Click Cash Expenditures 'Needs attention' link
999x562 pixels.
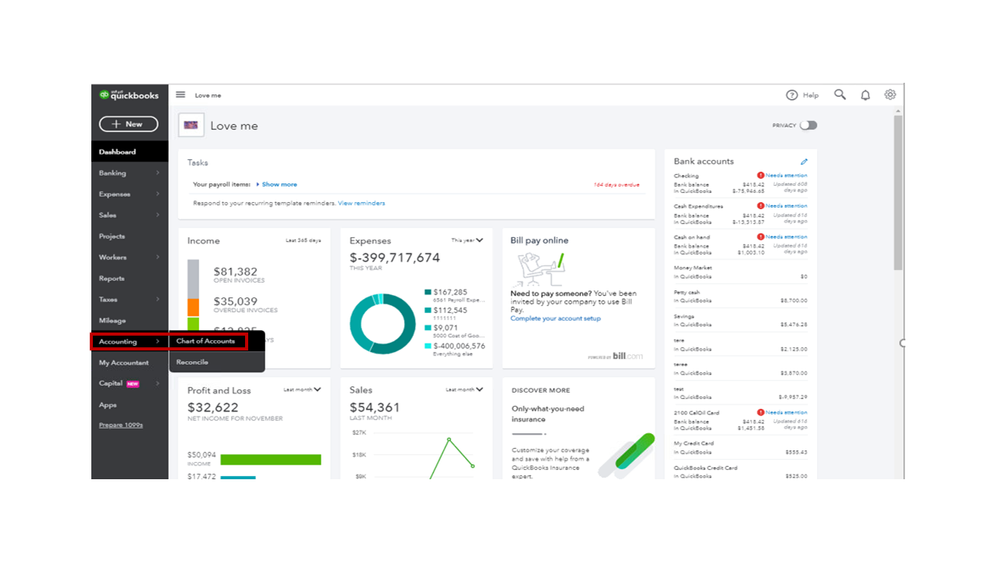point(786,206)
